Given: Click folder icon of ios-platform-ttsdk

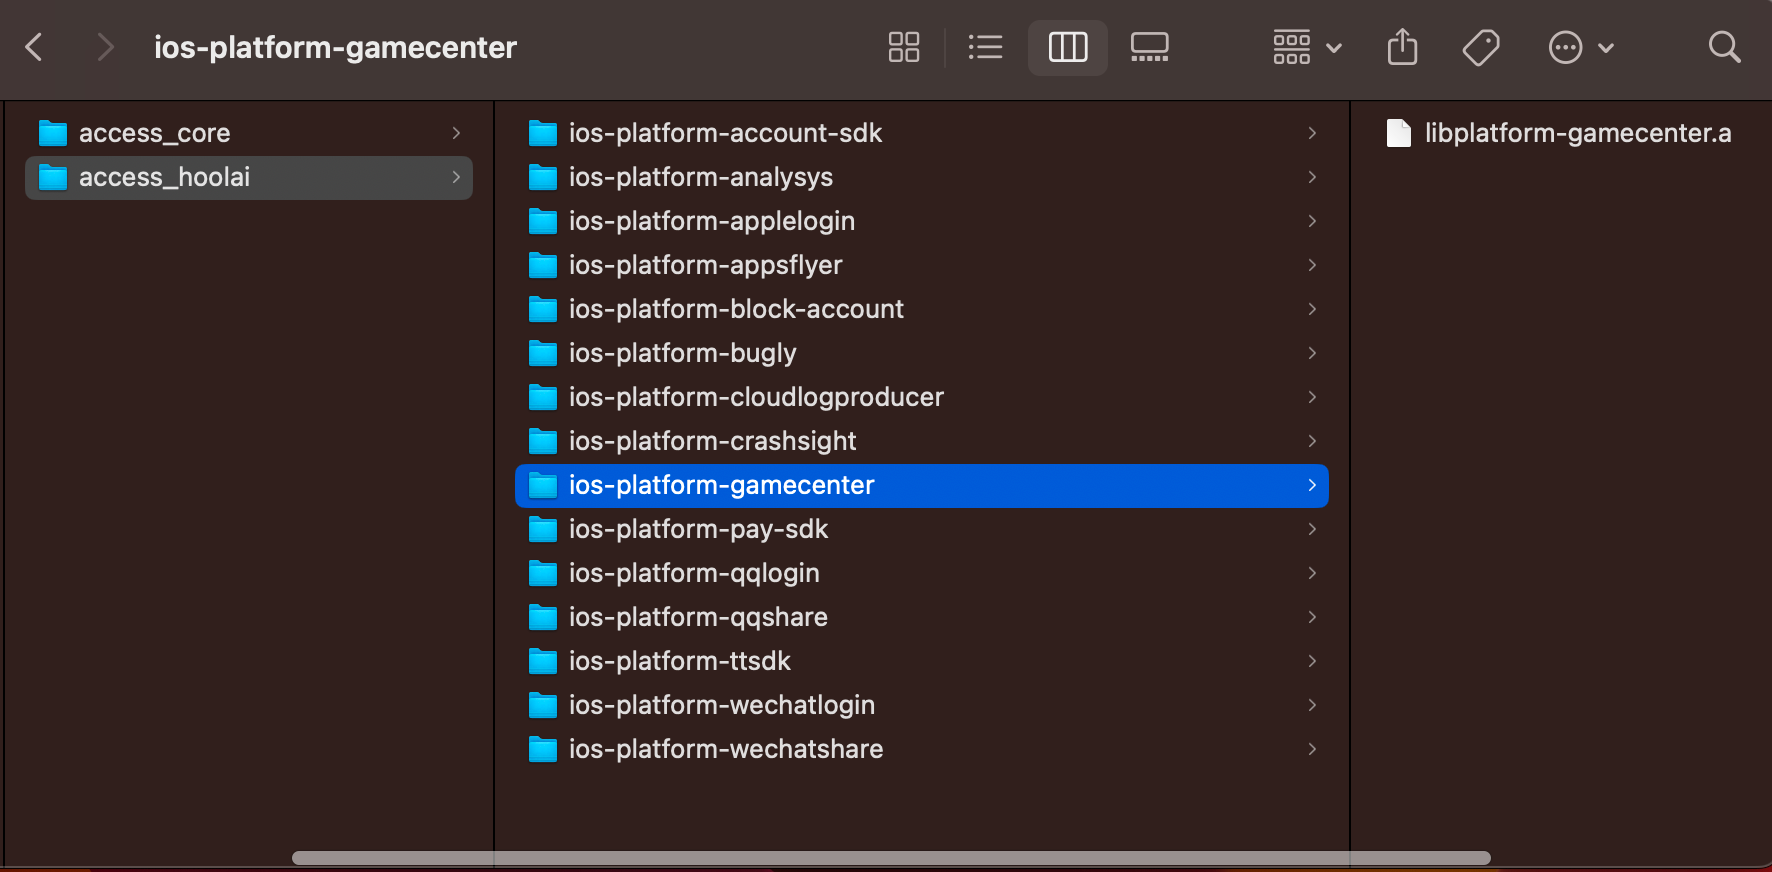Looking at the screenshot, I should tap(543, 661).
